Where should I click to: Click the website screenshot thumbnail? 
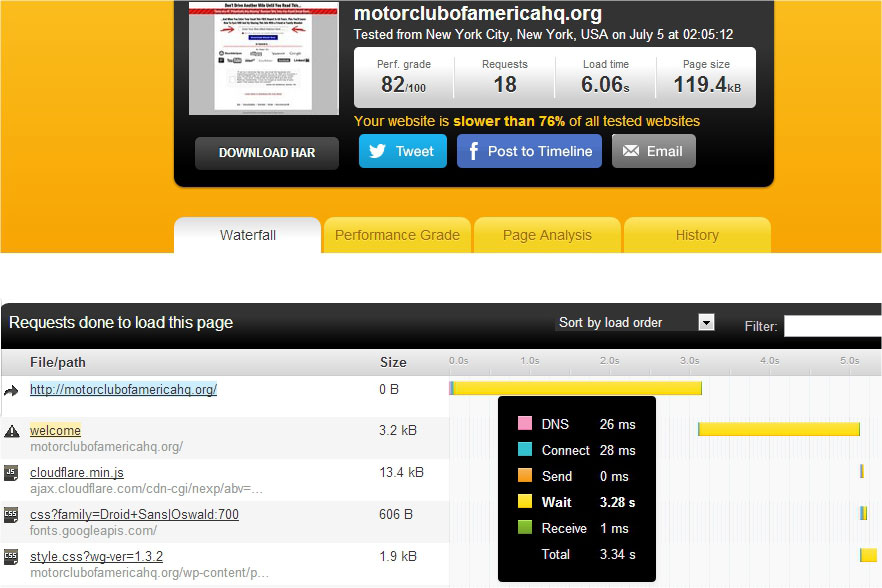click(x=264, y=58)
